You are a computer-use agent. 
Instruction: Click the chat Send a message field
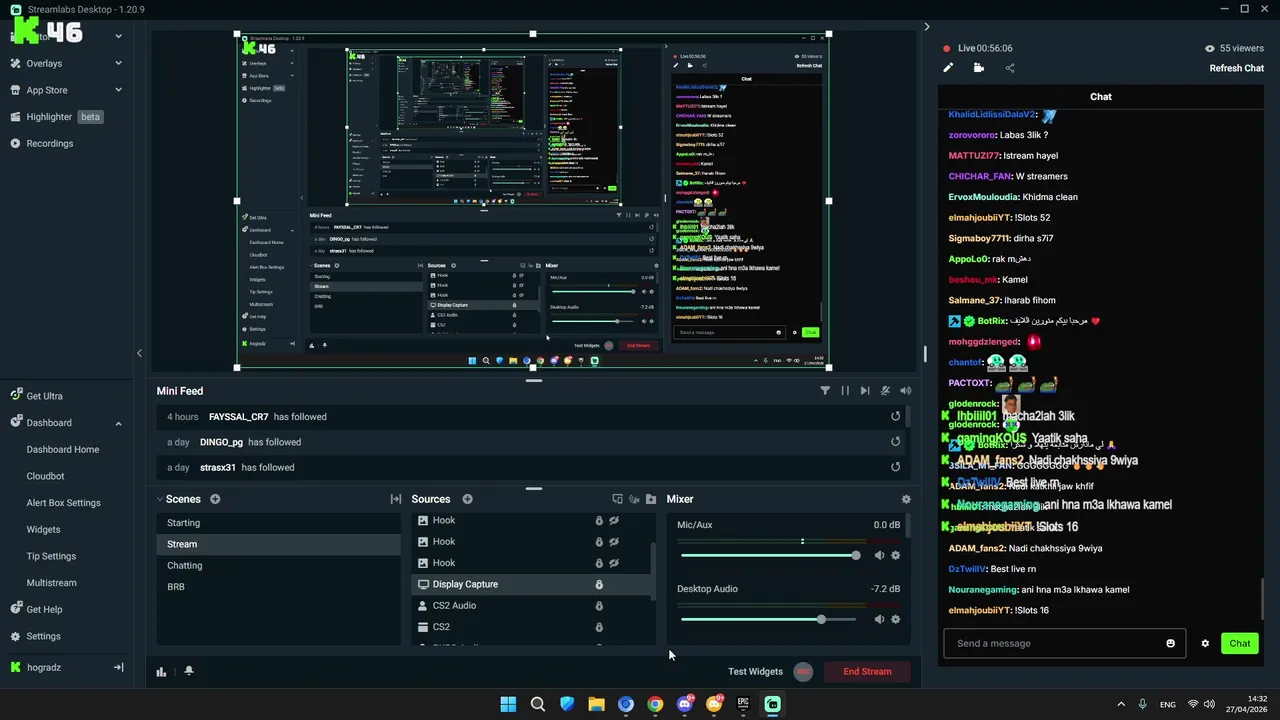point(1065,643)
